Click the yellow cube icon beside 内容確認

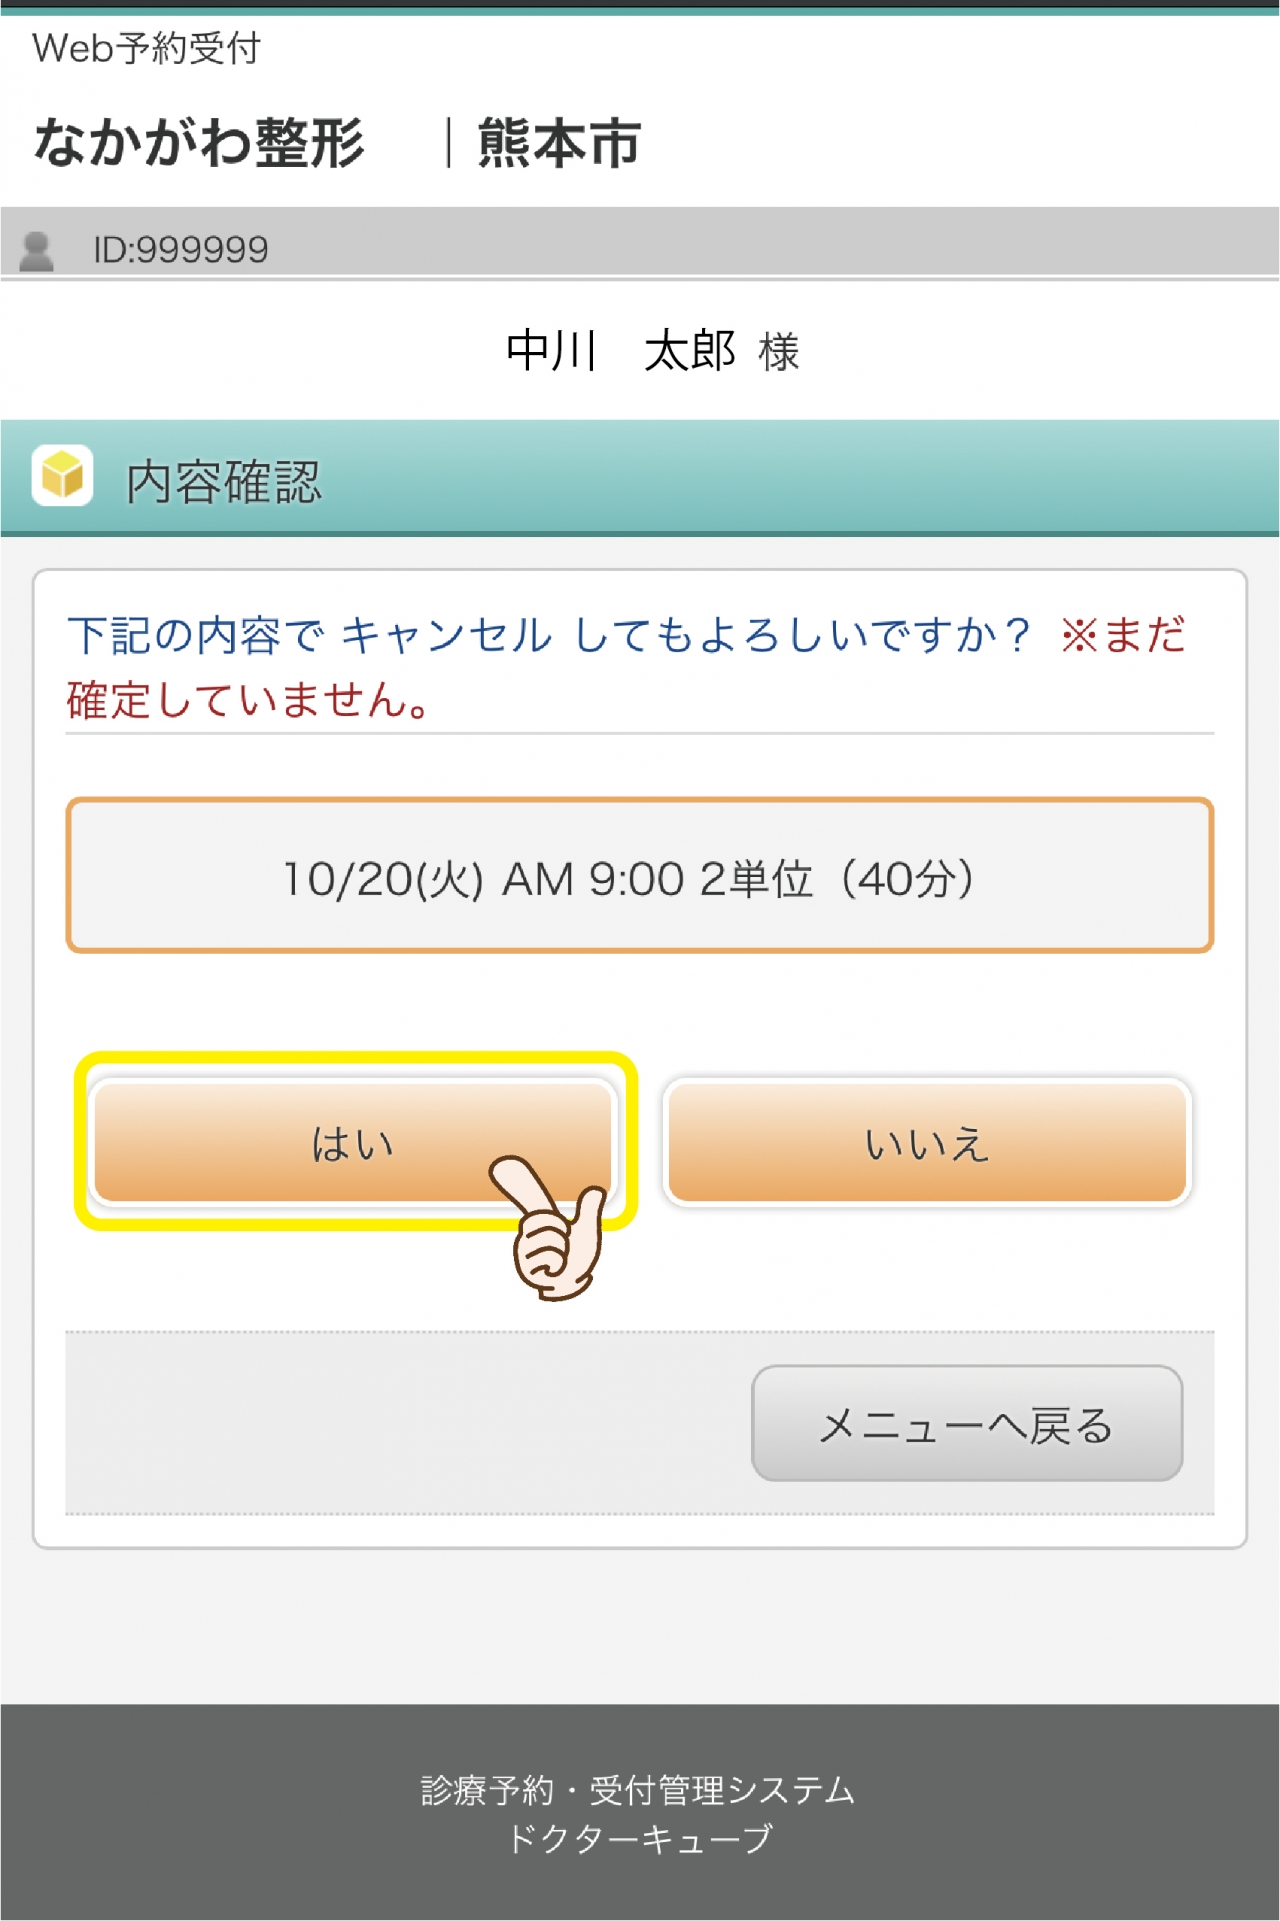(62, 475)
